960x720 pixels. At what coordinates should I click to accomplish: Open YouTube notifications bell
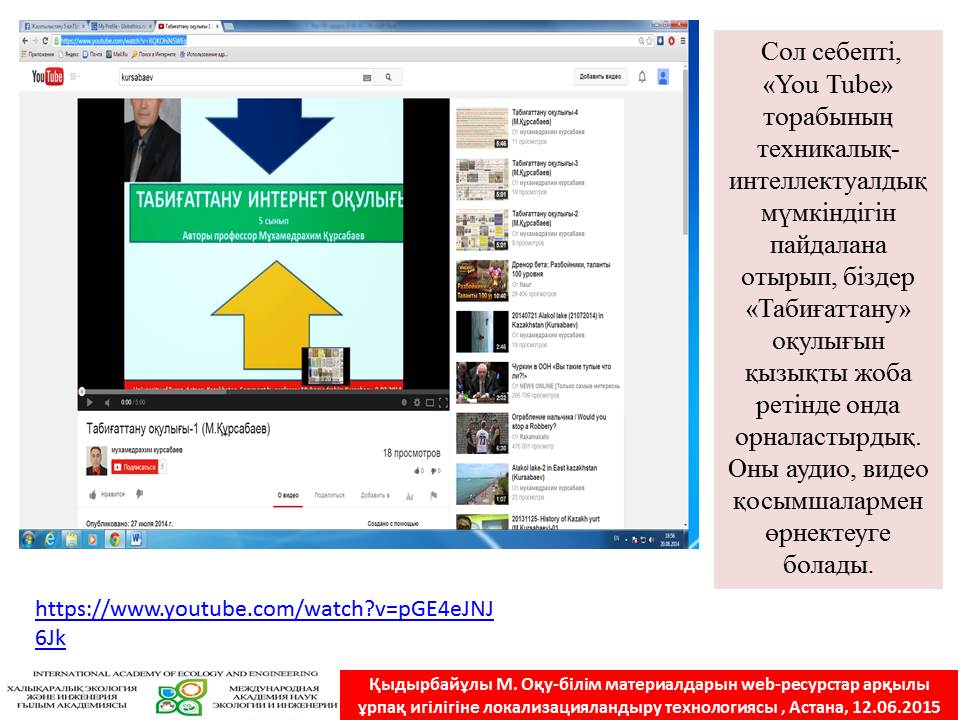tap(642, 77)
